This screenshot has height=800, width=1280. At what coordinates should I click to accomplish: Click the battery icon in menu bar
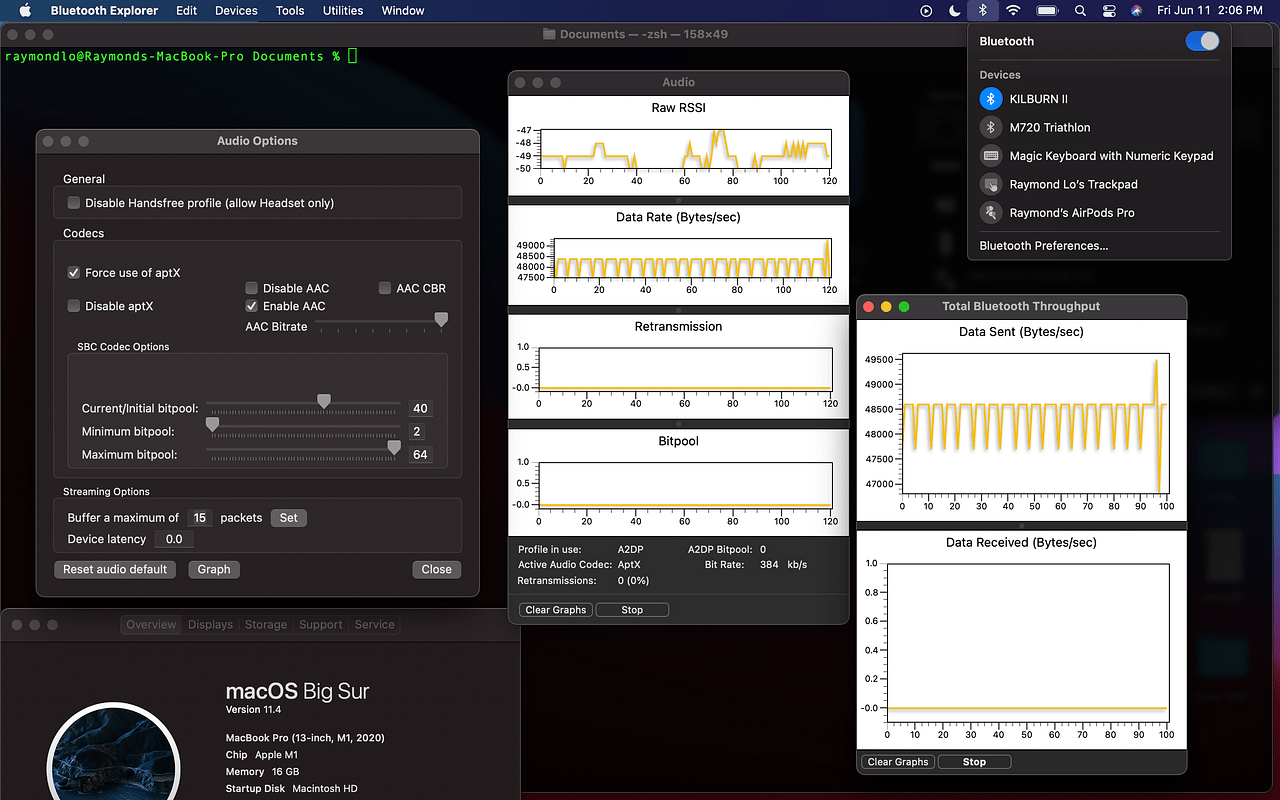pos(1045,11)
